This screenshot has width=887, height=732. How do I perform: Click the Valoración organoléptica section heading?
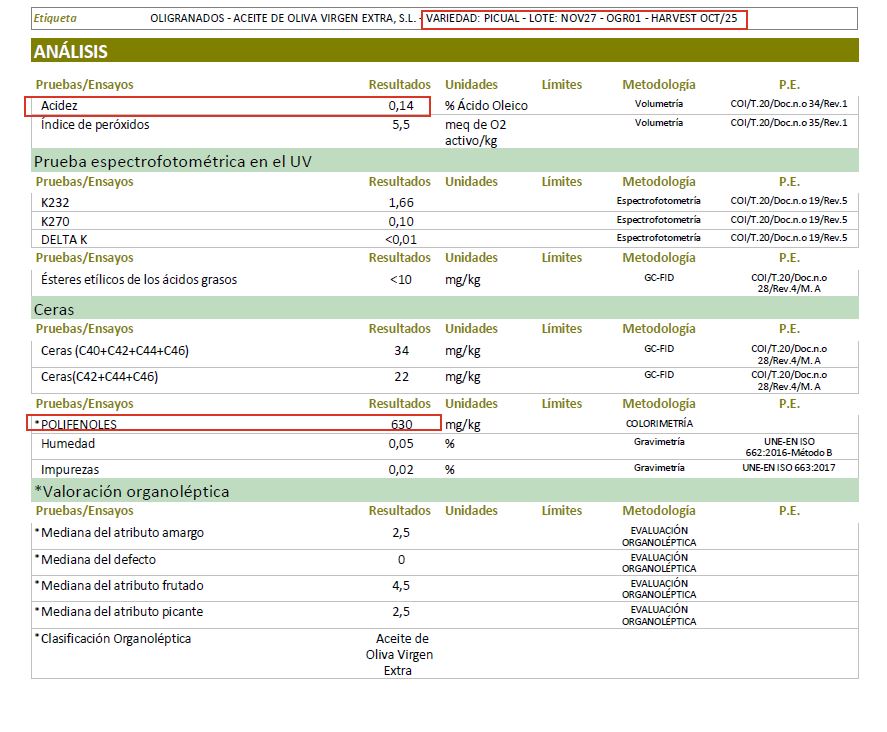coord(132,491)
